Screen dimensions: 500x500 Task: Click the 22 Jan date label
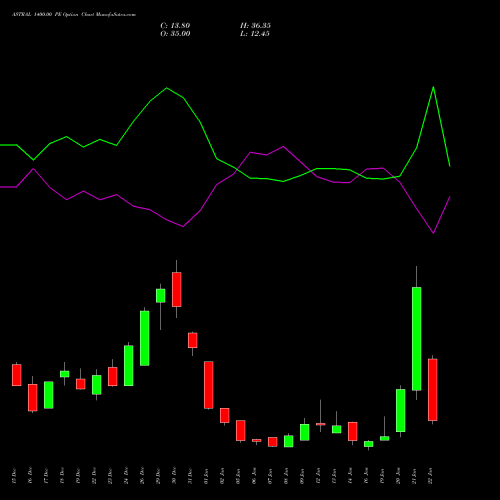pyautogui.click(x=430, y=476)
